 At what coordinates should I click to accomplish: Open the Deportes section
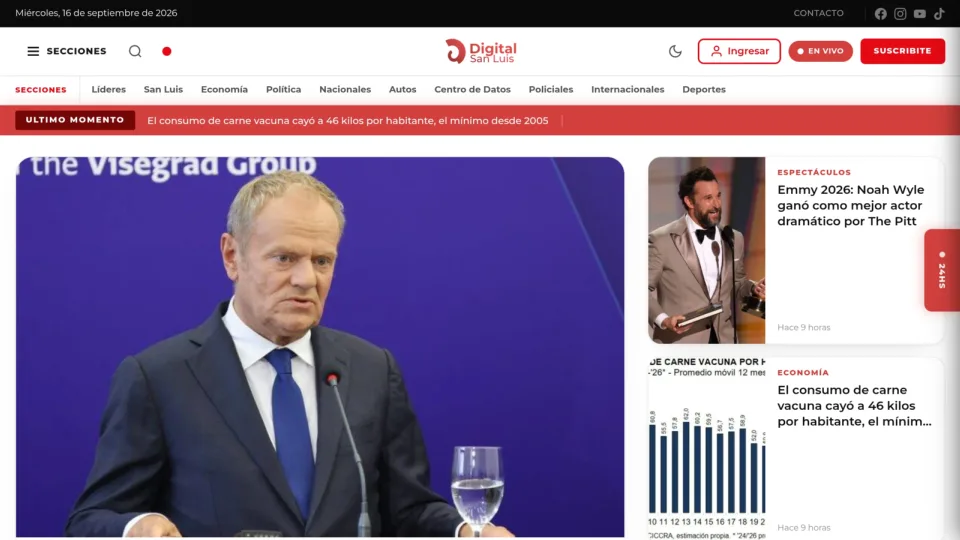tap(704, 89)
